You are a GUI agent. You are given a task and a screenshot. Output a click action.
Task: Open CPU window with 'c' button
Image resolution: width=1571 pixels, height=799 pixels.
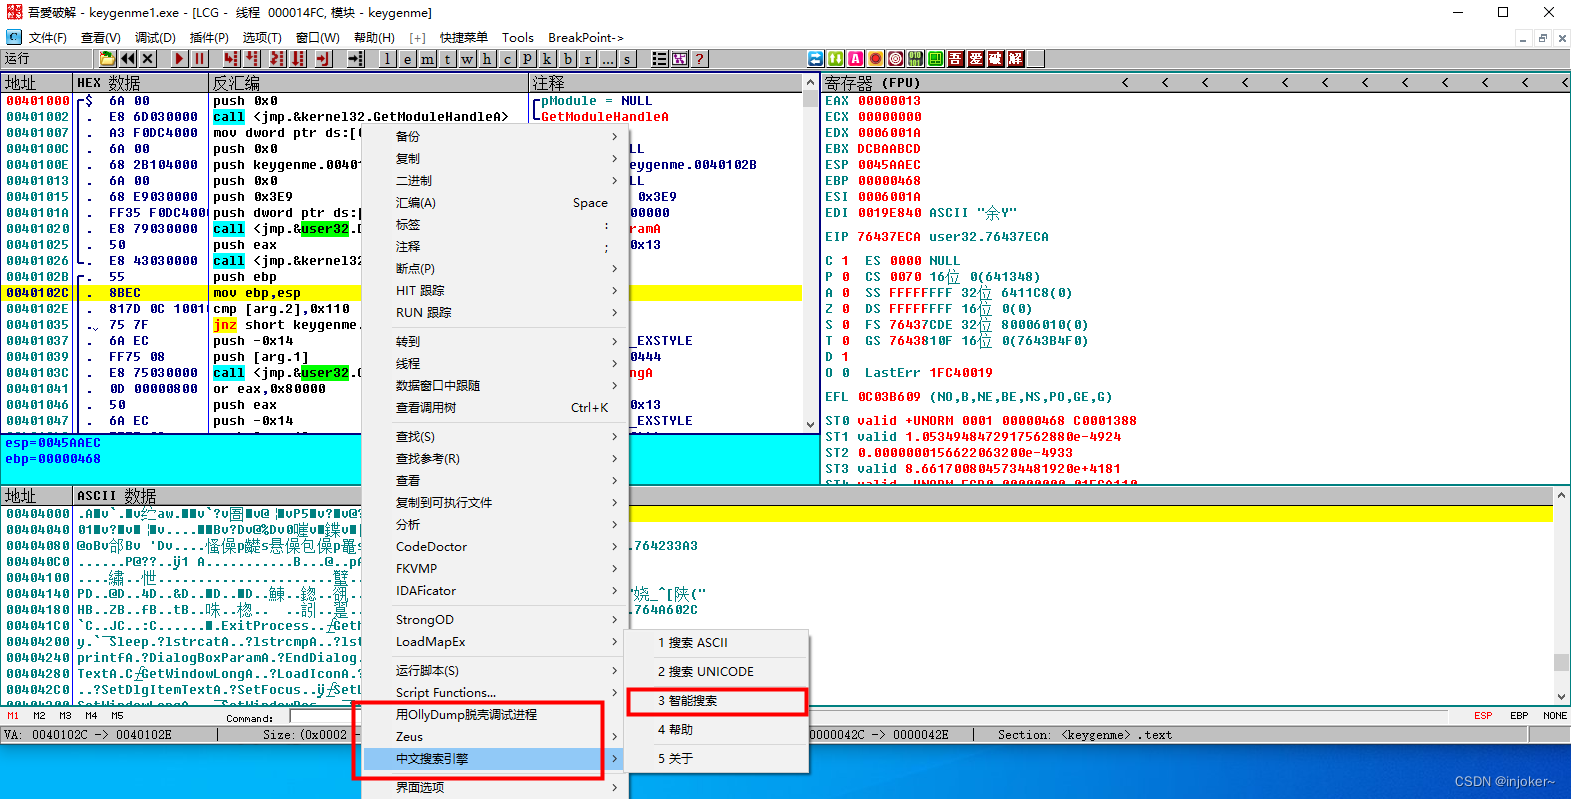click(x=507, y=59)
